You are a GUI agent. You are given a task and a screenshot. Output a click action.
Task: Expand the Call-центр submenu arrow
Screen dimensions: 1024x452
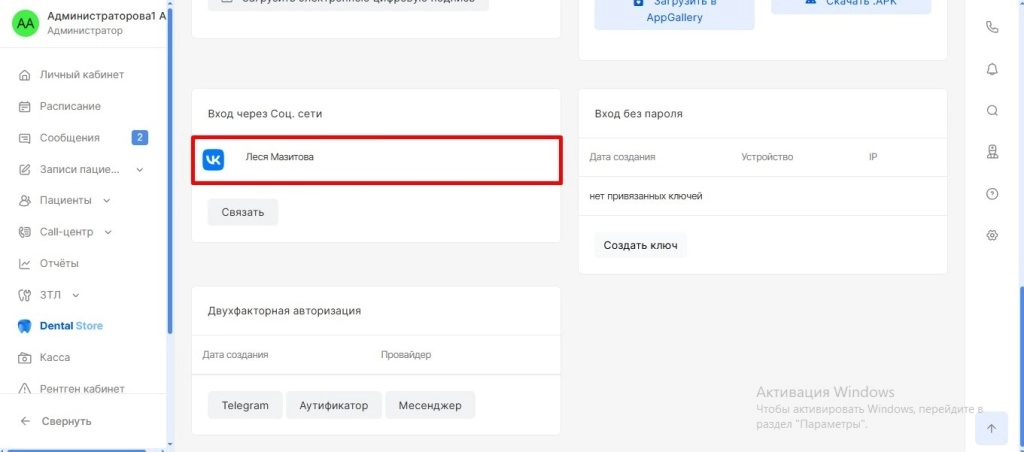[109, 232]
